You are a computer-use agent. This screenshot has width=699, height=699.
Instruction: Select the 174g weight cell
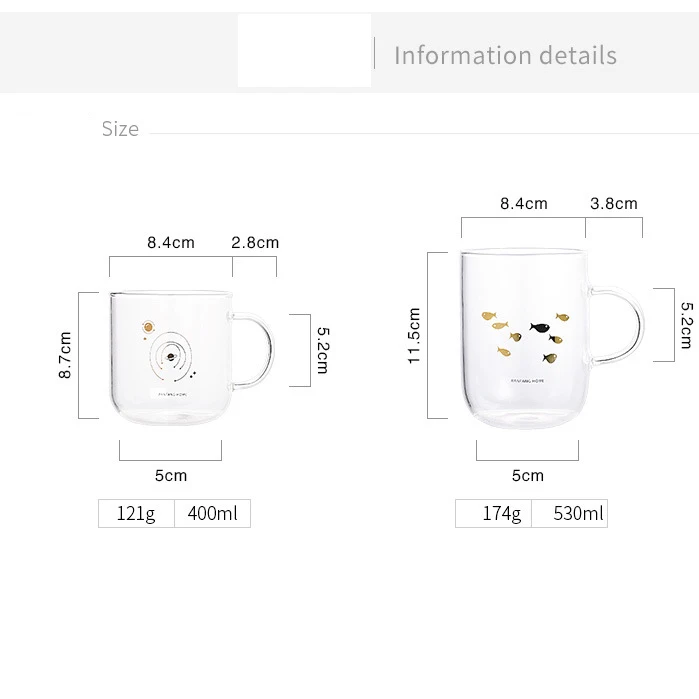(x=493, y=514)
